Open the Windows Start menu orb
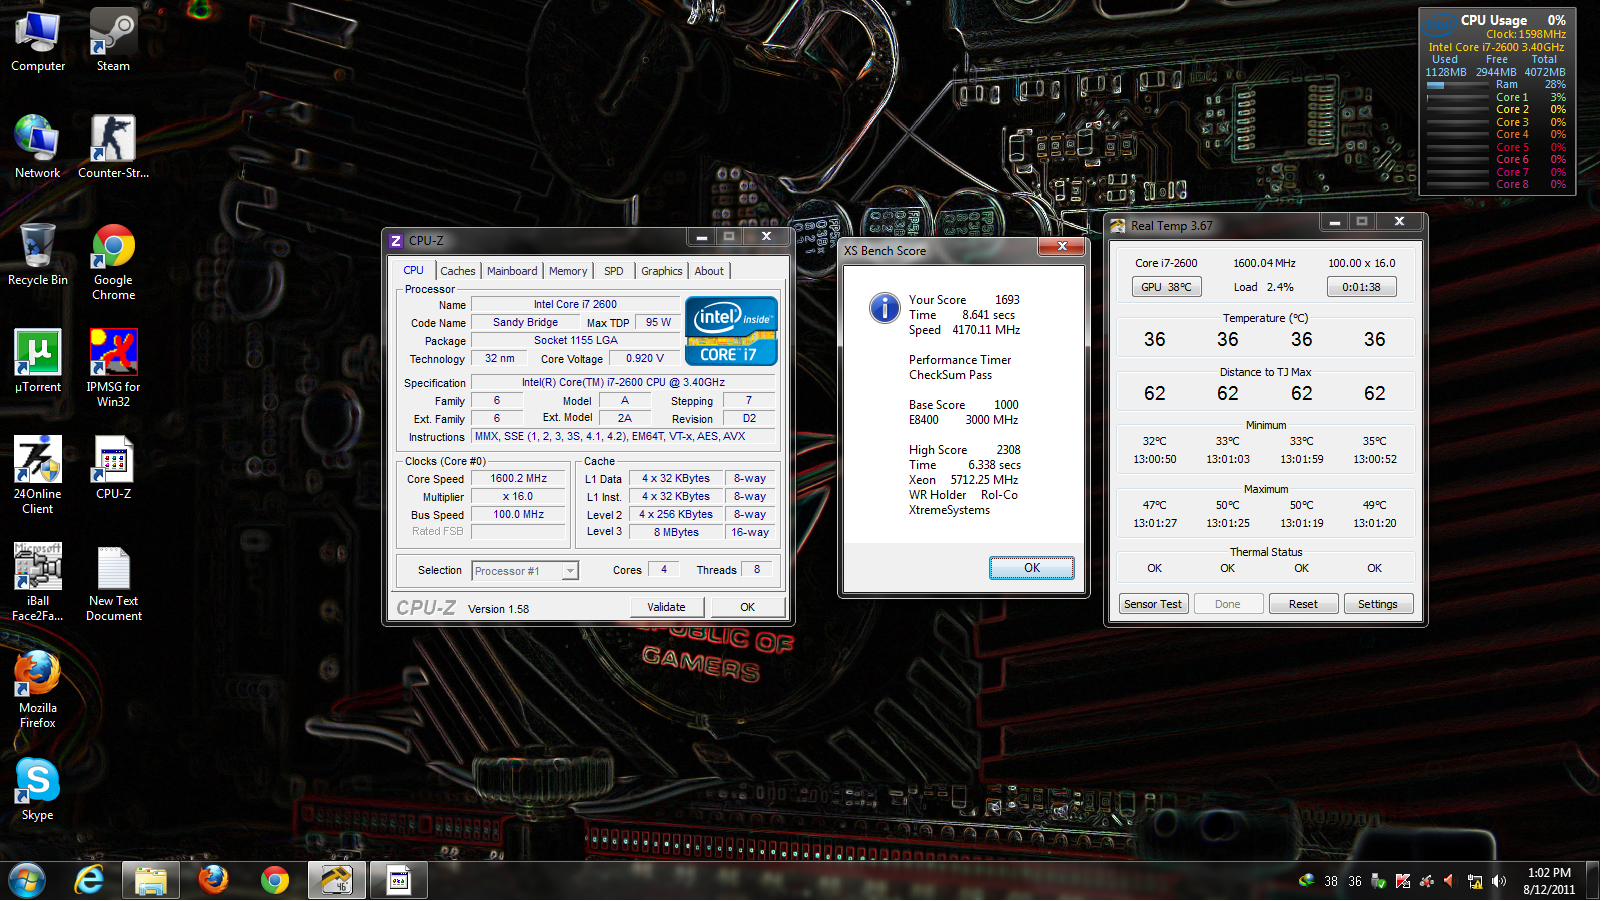1601x901 pixels. 27,881
